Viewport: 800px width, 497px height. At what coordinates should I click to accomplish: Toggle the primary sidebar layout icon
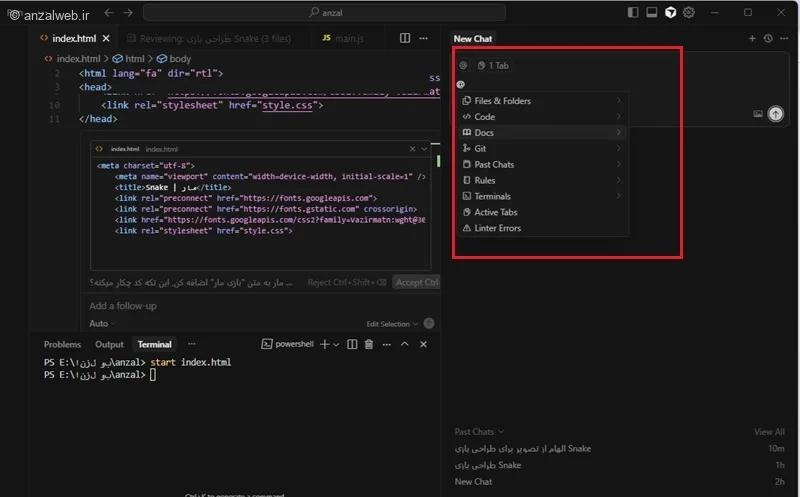click(633, 13)
